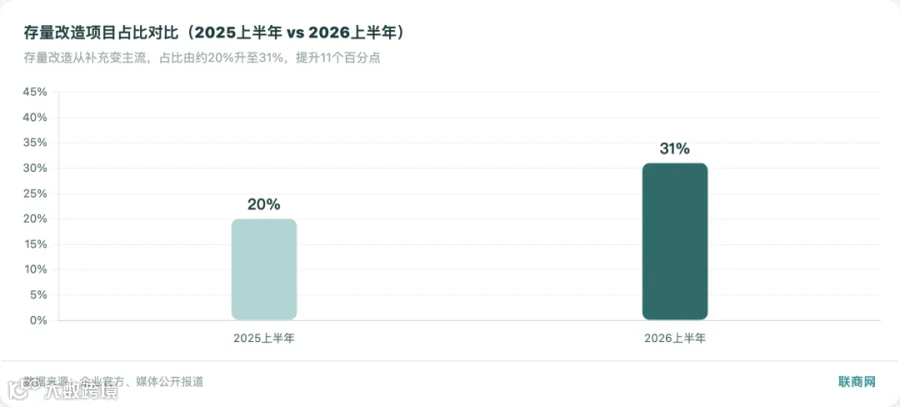Click the 2025上半年 x-axis label
The width and height of the screenshot is (900, 407).
264,338
